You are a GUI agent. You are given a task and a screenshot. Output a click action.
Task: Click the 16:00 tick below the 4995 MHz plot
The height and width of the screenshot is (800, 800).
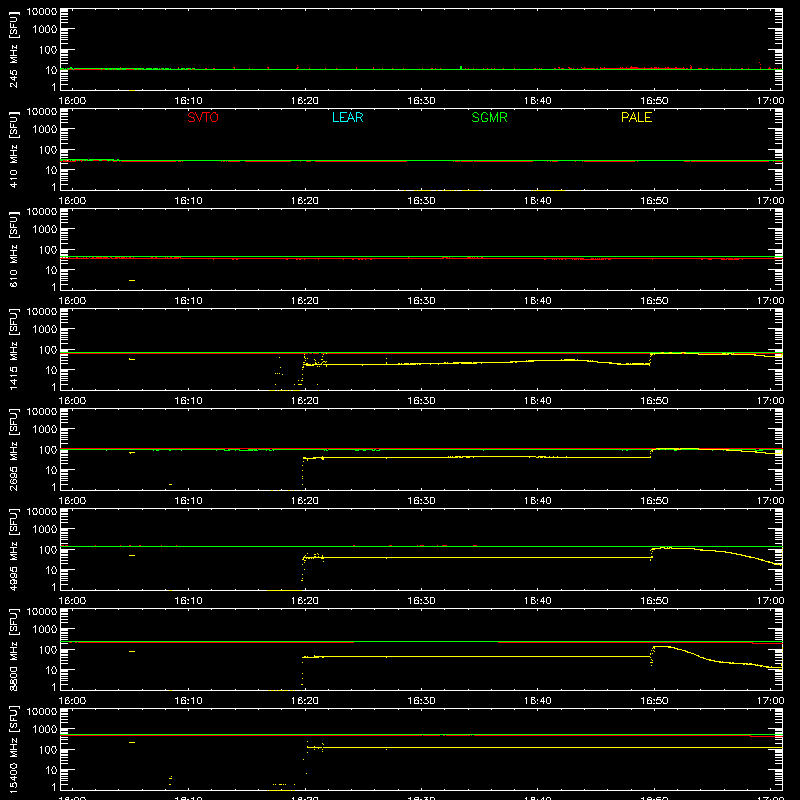pyautogui.click(x=72, y=601)
